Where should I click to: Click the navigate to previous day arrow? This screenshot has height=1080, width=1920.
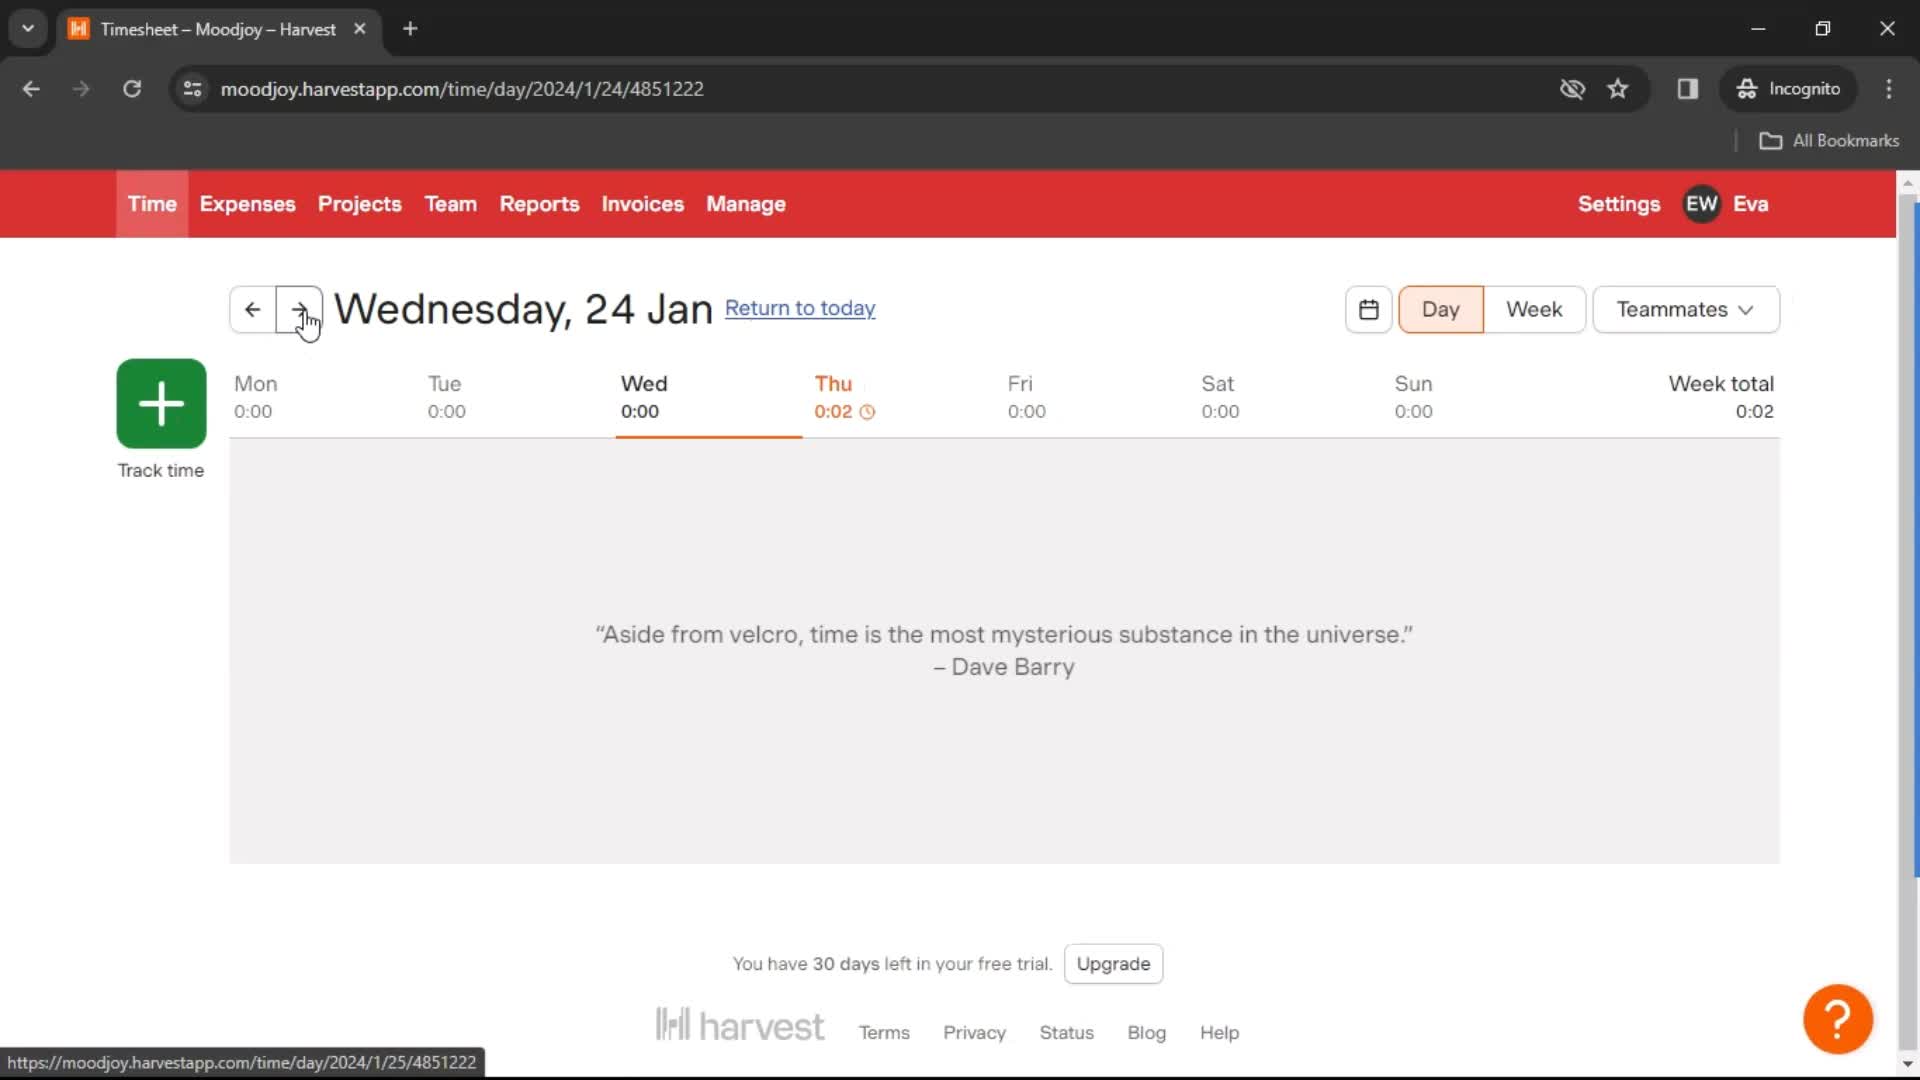tap(251, 309)
